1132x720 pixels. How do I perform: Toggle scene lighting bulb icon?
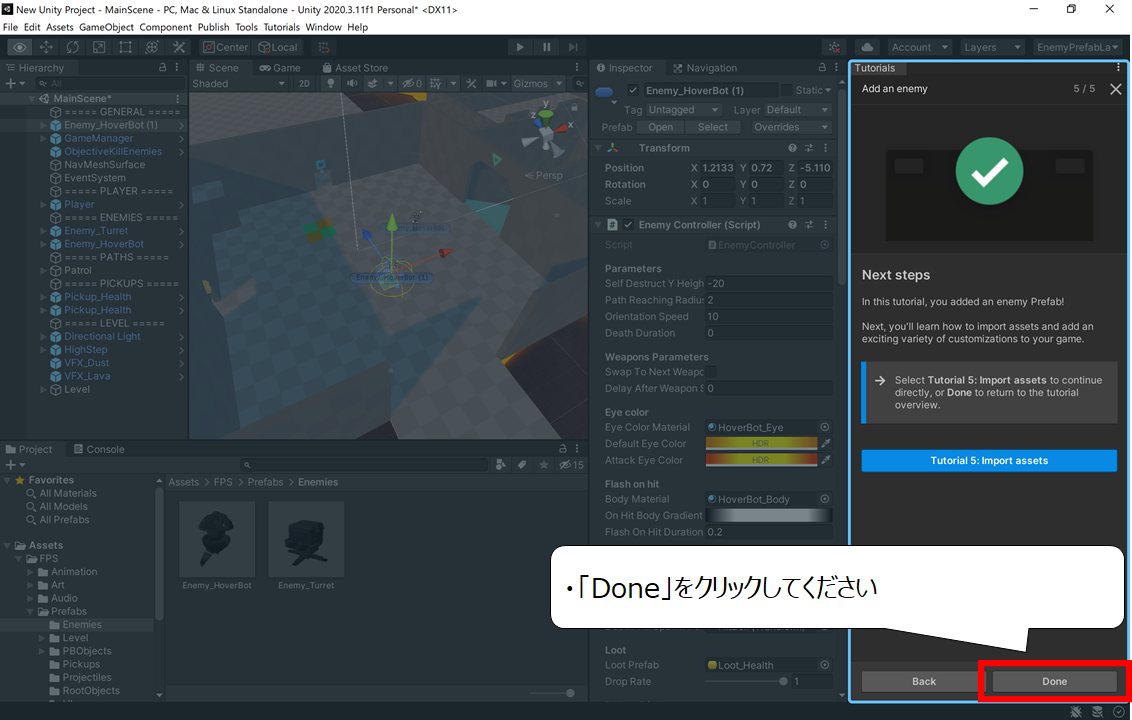click(331, 84)
